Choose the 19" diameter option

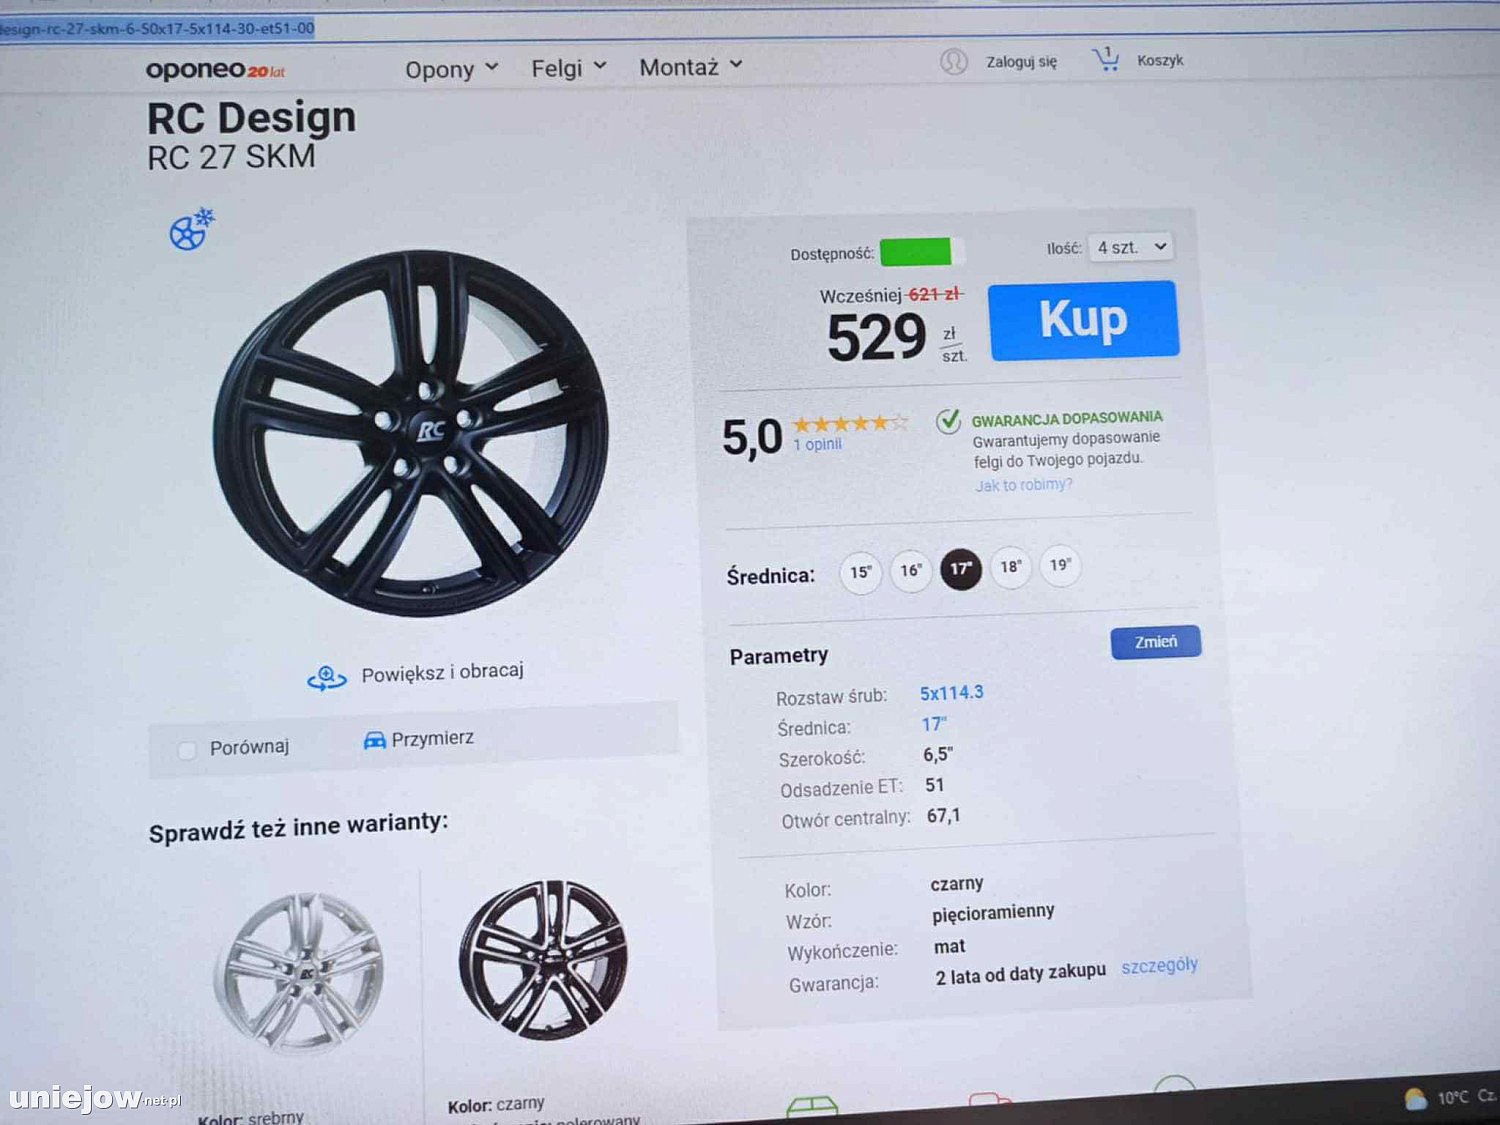1060,565
